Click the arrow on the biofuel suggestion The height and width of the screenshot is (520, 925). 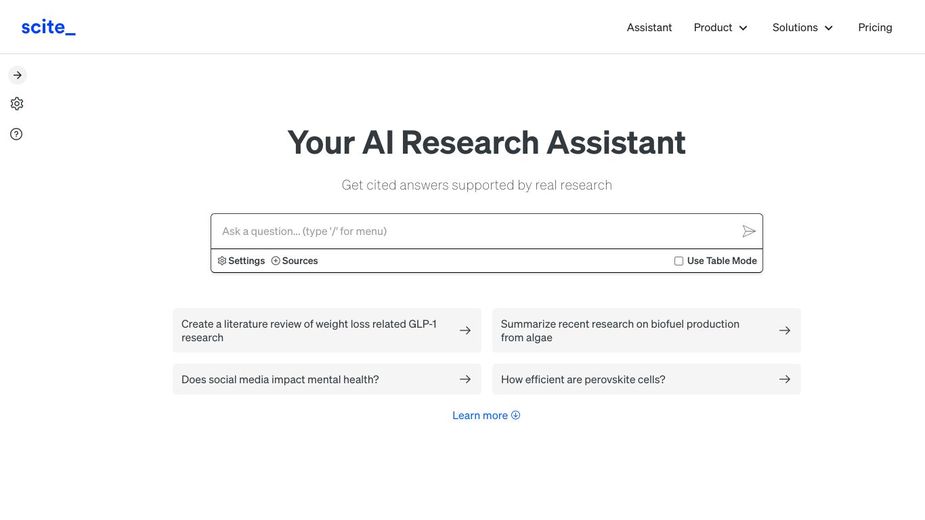coord(785,331)
